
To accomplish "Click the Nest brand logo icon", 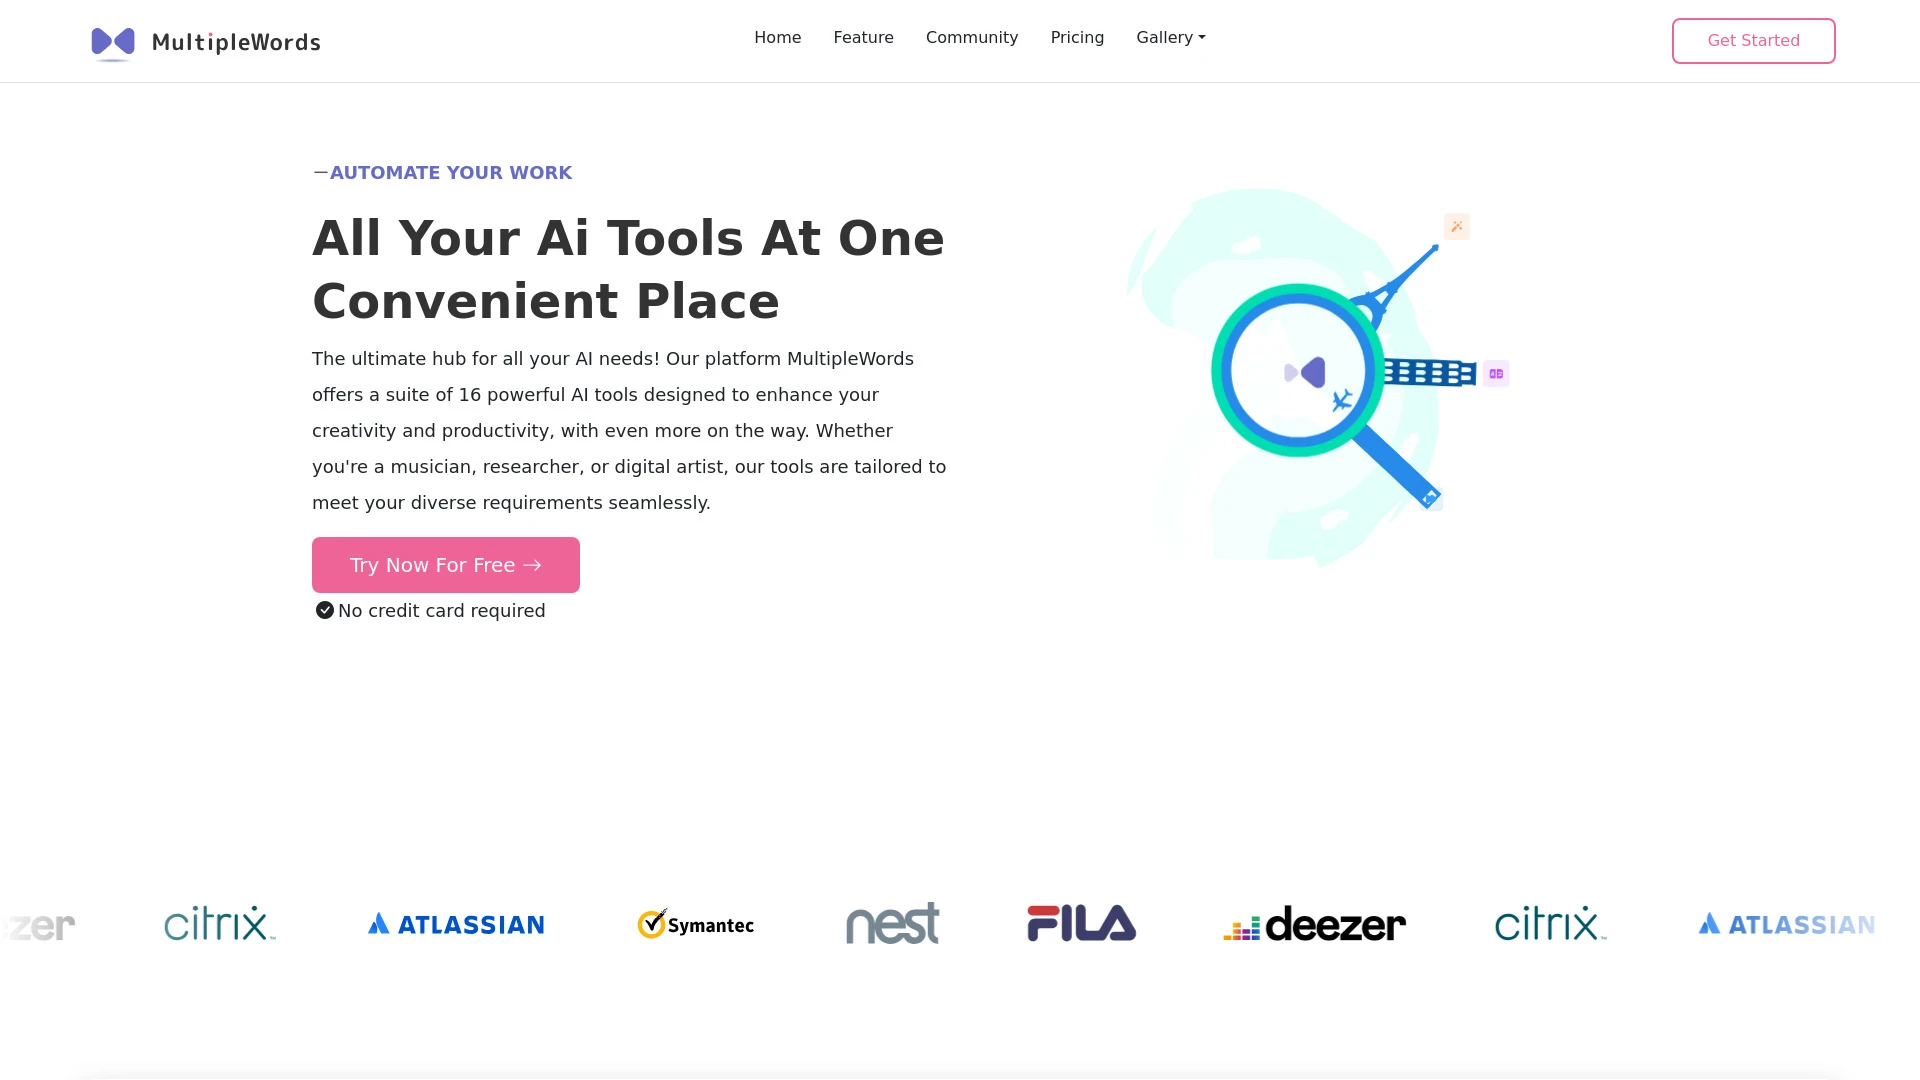I will coord(891,923).
